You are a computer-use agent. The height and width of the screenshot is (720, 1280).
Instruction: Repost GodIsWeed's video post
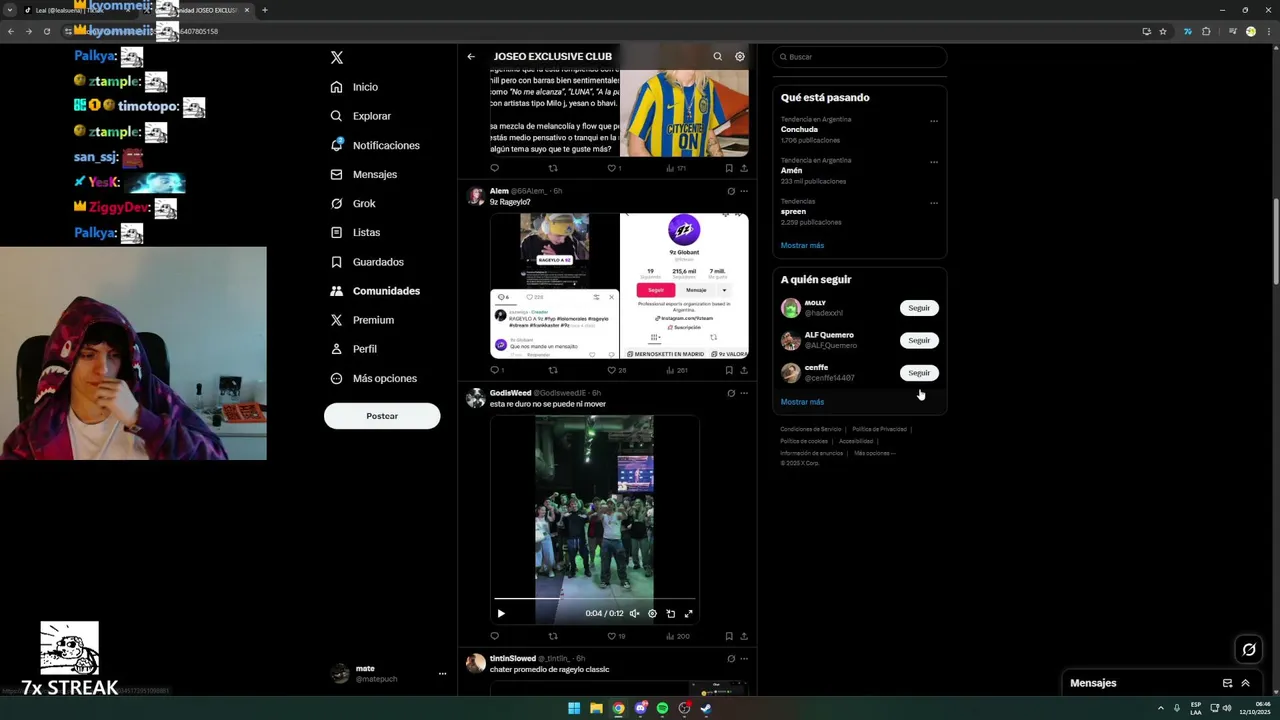pyautogui.click(x=553, y=636)
